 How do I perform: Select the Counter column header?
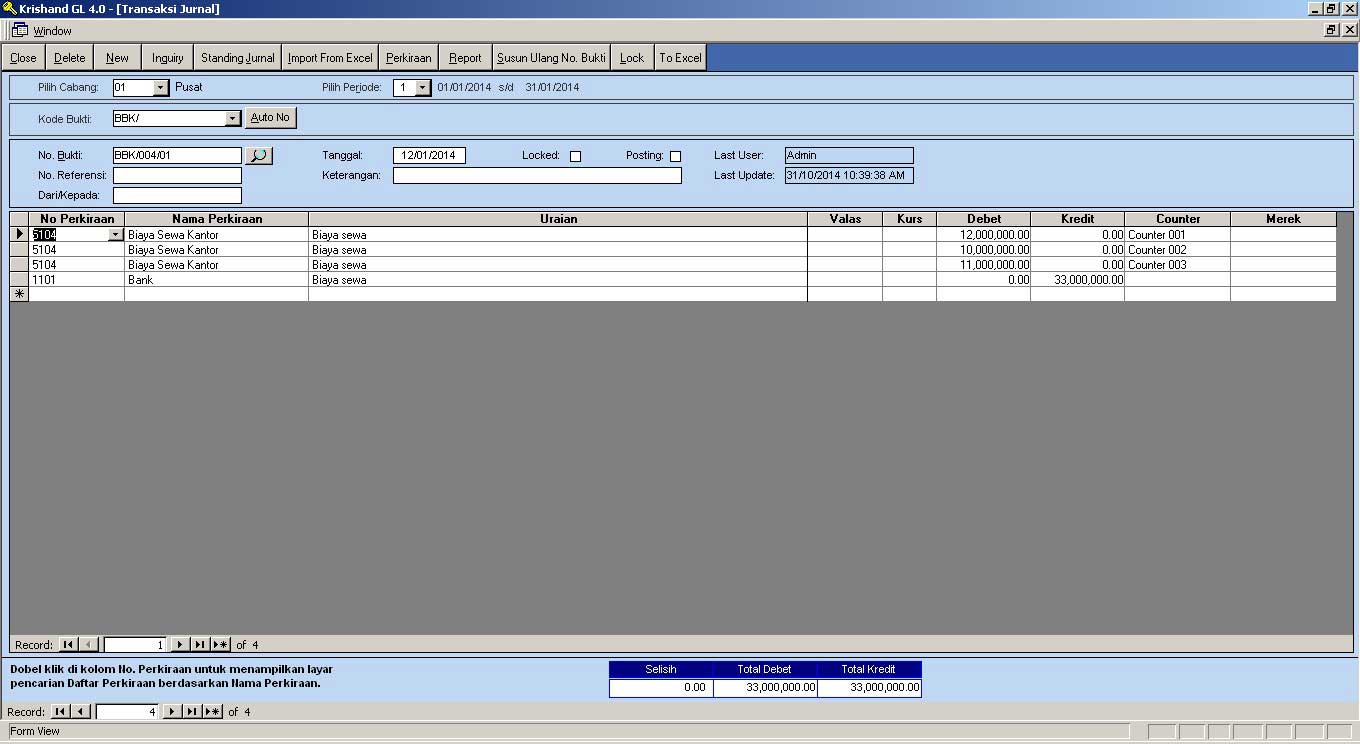[x=1178, y=219]
